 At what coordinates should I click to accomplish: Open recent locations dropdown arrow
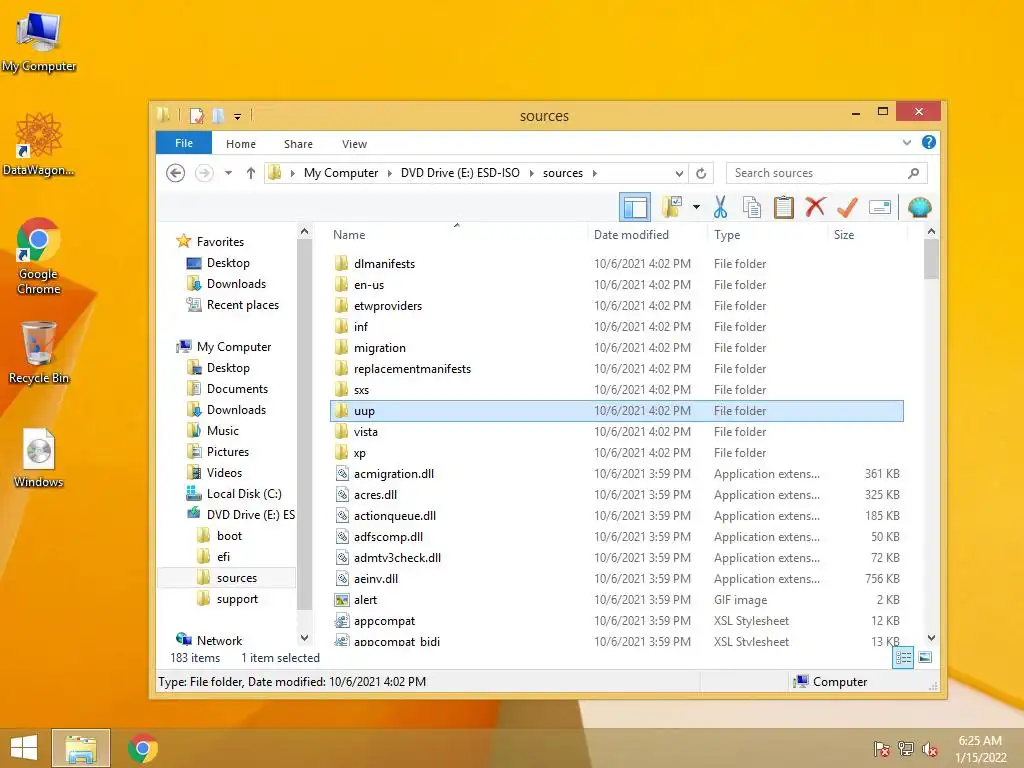coord(228,173)
